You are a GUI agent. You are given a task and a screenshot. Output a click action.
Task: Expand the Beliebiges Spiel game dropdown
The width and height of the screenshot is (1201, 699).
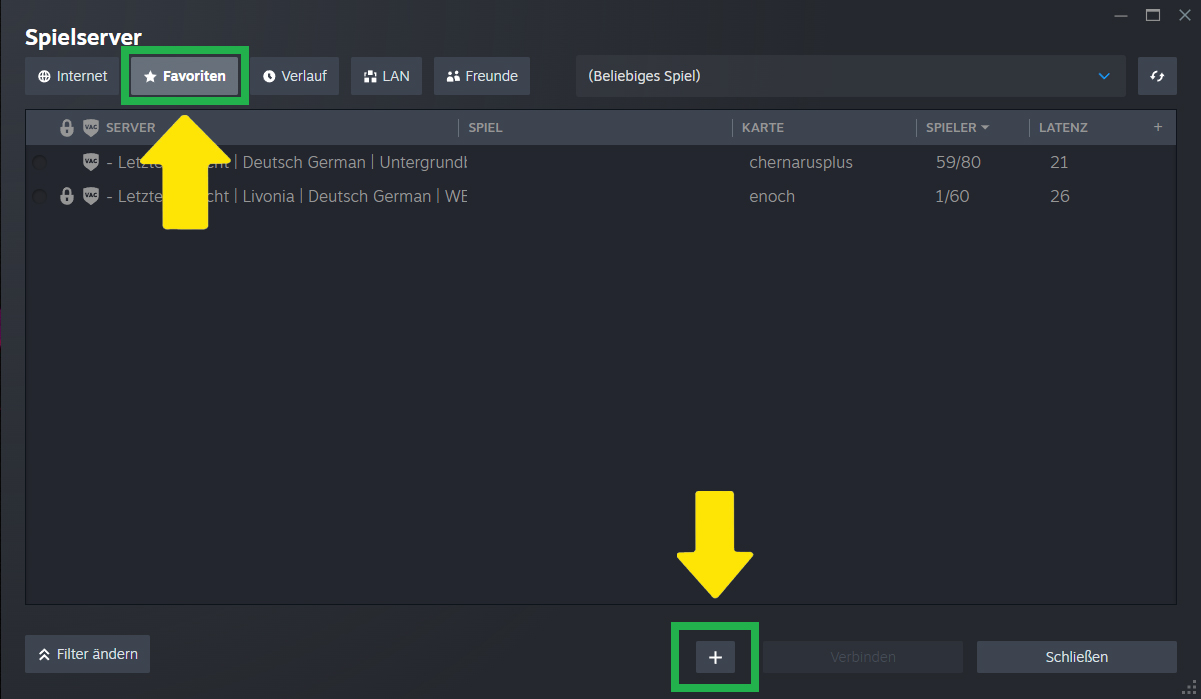pyautogui.click(x=851, y=76)
